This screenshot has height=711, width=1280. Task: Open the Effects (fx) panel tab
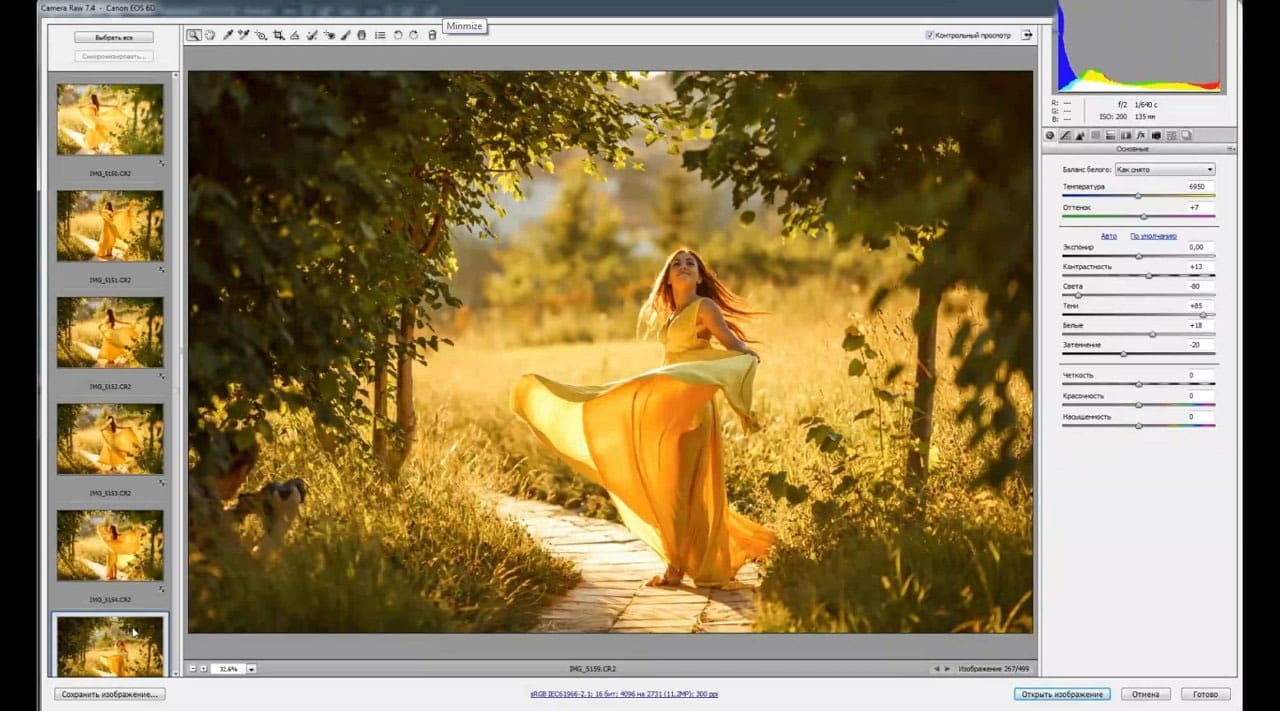(1141, 135)
